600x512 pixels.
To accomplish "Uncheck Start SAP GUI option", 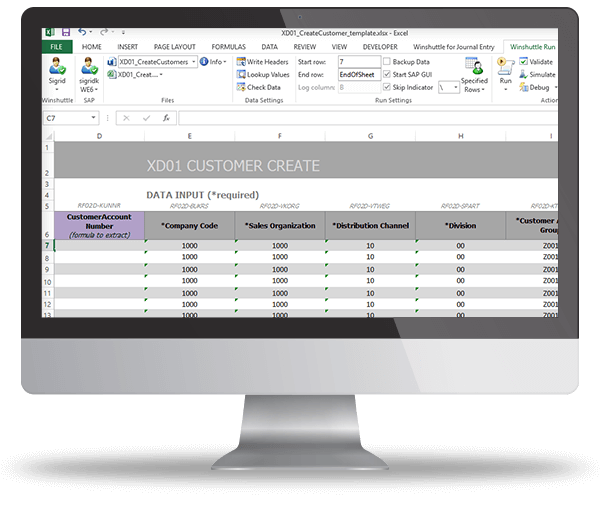I will [386, 74].
